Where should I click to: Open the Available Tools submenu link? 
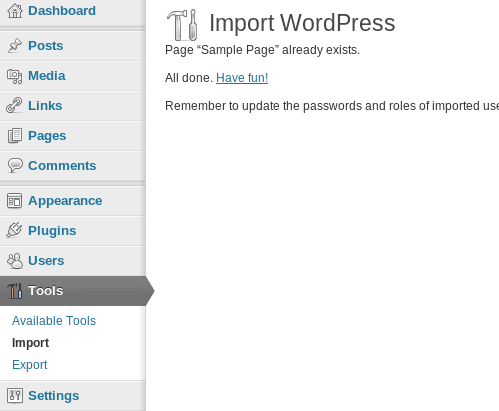coord(54,321)
